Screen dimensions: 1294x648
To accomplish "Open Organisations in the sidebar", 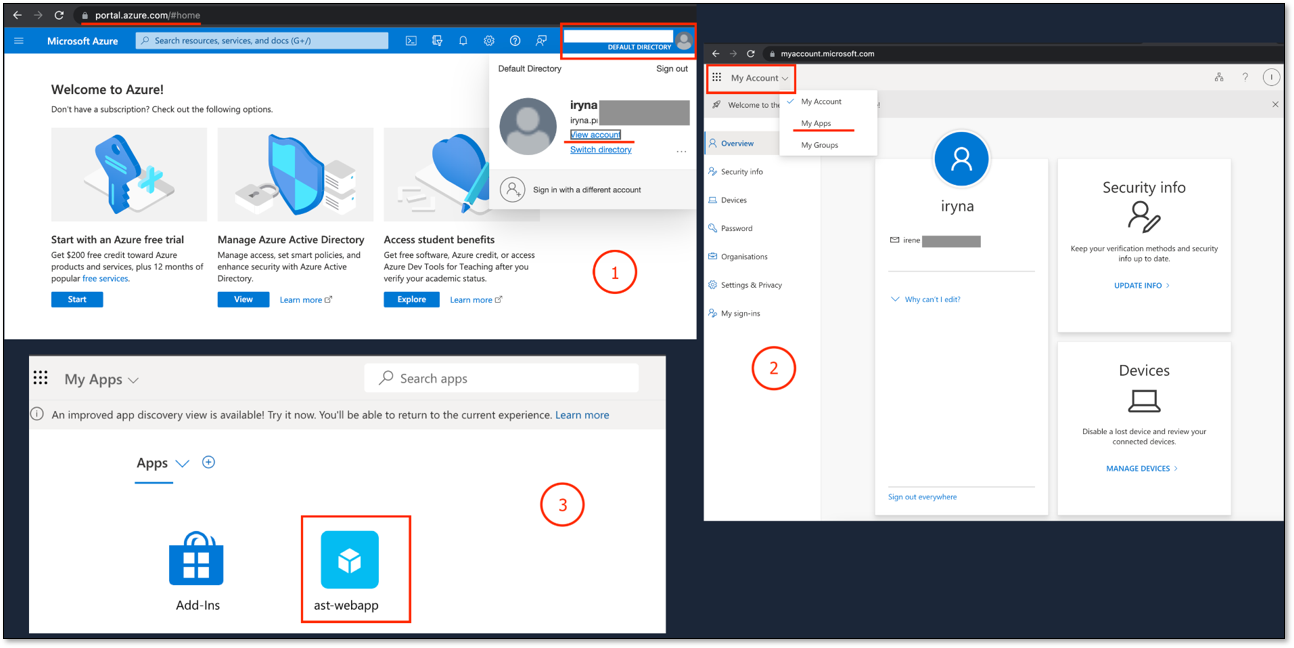I will [738, 257].
